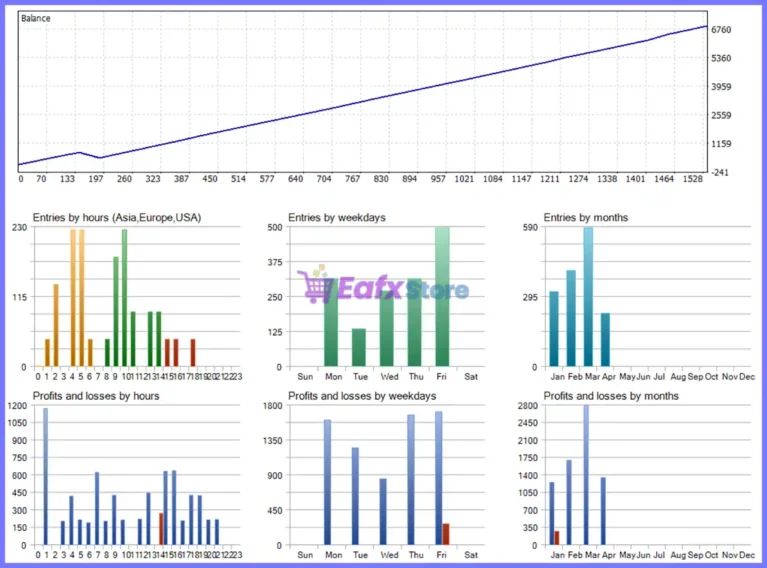767x568 pixels.
Task: Click the 230 value on hours entries axis
Action: click(x=20, y=227)
